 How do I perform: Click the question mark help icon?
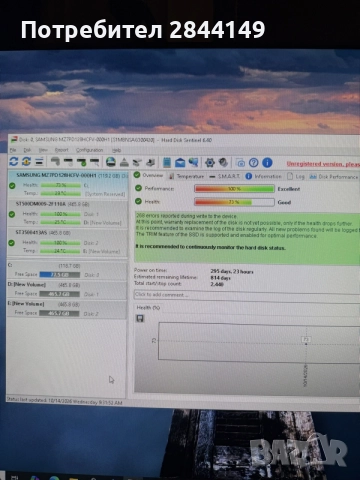(x=254, y=163)
